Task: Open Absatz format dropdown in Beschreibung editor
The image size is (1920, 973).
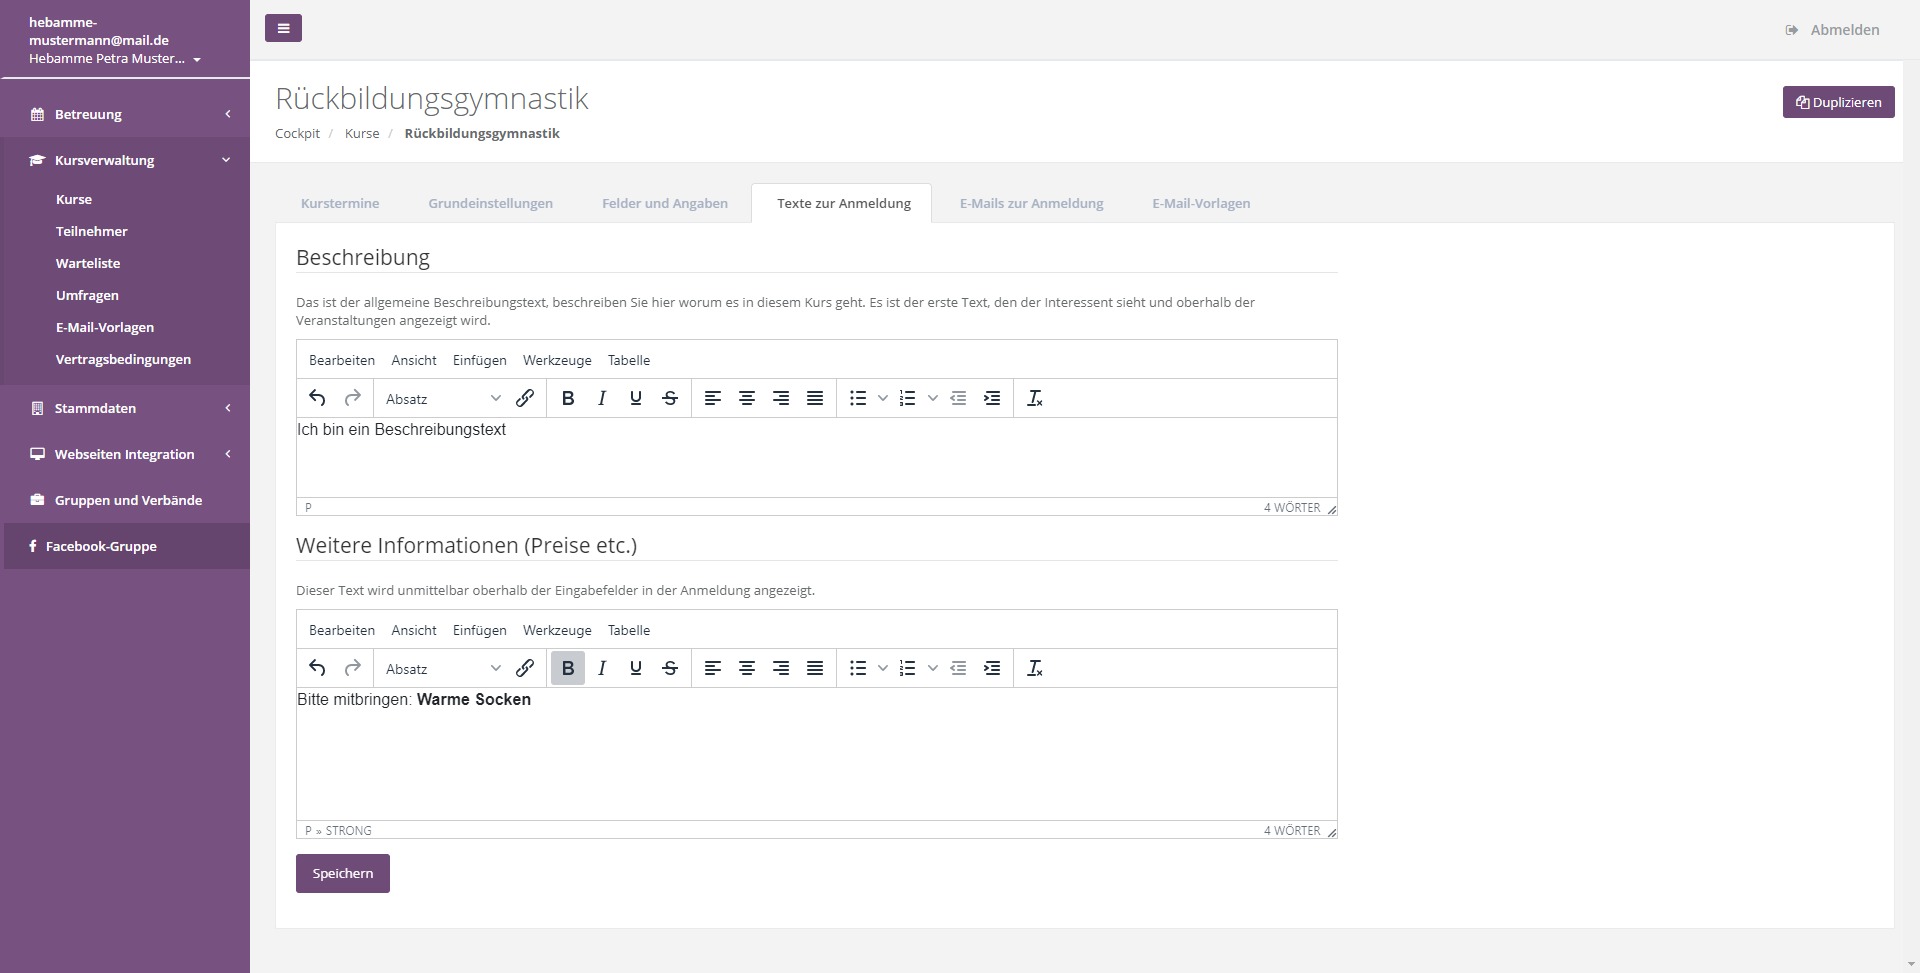Action: pos(442,398)
